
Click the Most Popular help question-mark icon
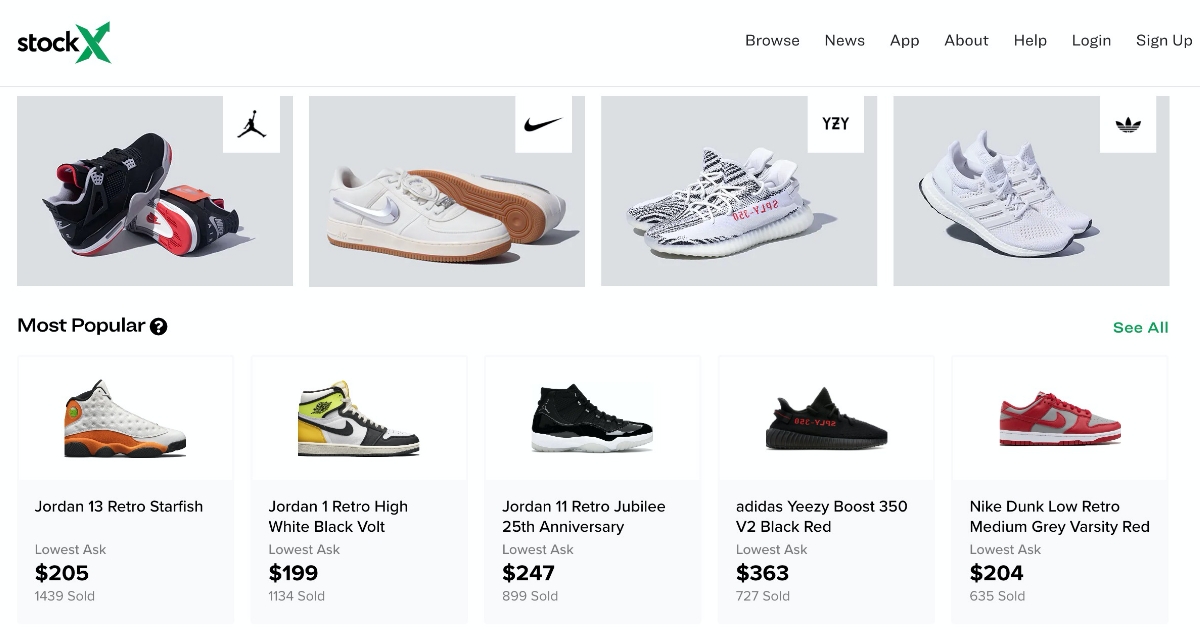click(158, 326)
